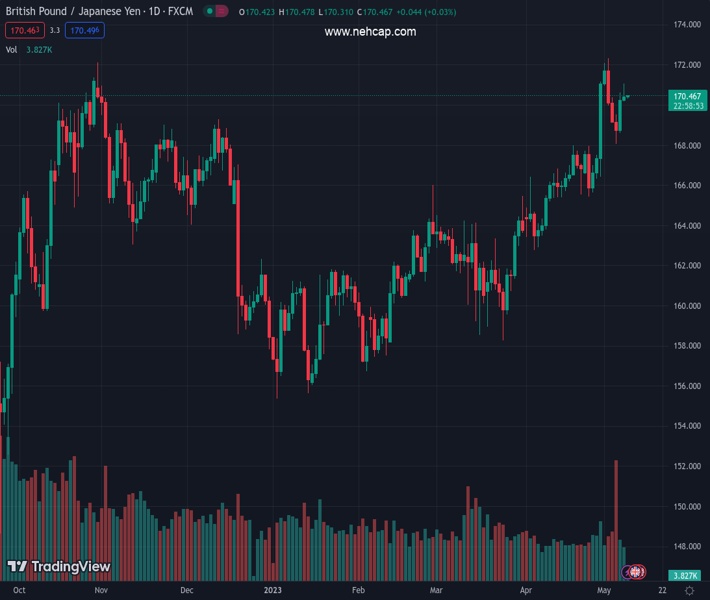Click the UK flag economic event marker
Screen dimensions: 710x600
[x=637, y=571]
